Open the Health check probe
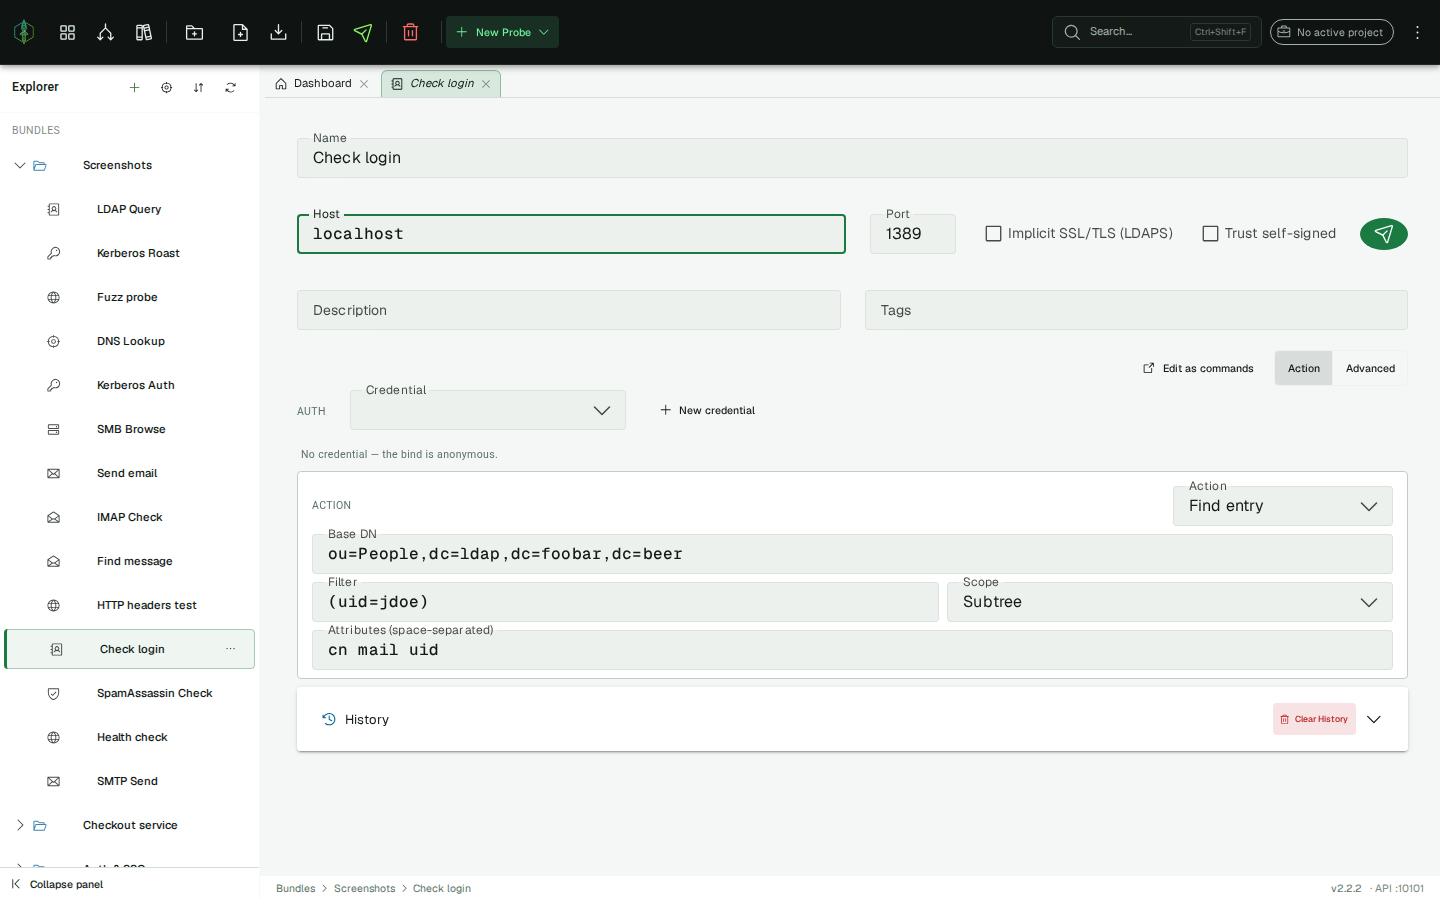Viewport: 1440px width, 900px height. coord(129,737)
